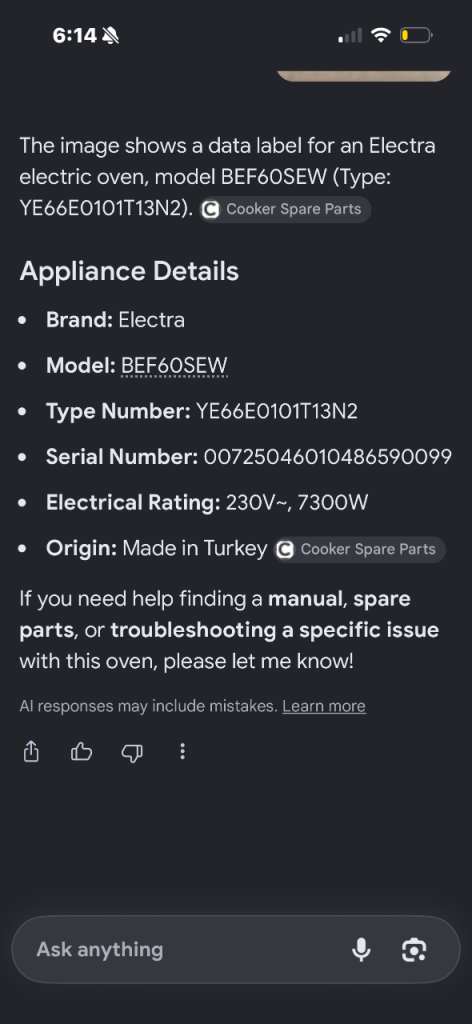
Task: Tap the battery indicator in status bar
Action: coord(416,35)
